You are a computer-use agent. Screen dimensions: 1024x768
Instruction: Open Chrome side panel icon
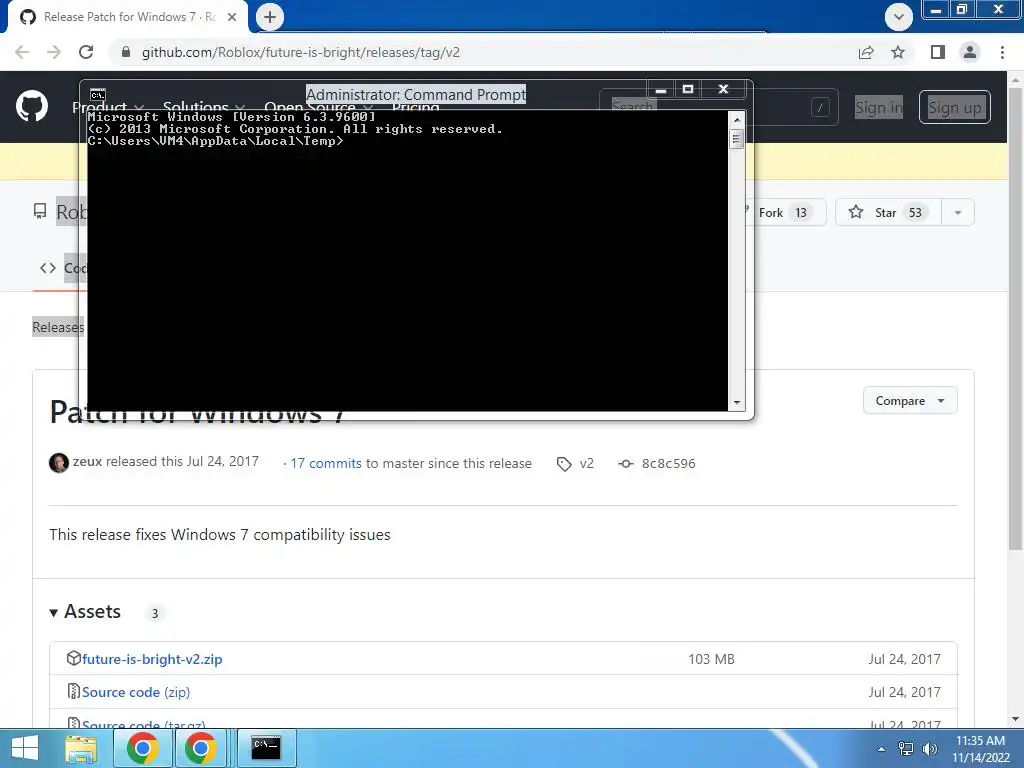point(938,52)
